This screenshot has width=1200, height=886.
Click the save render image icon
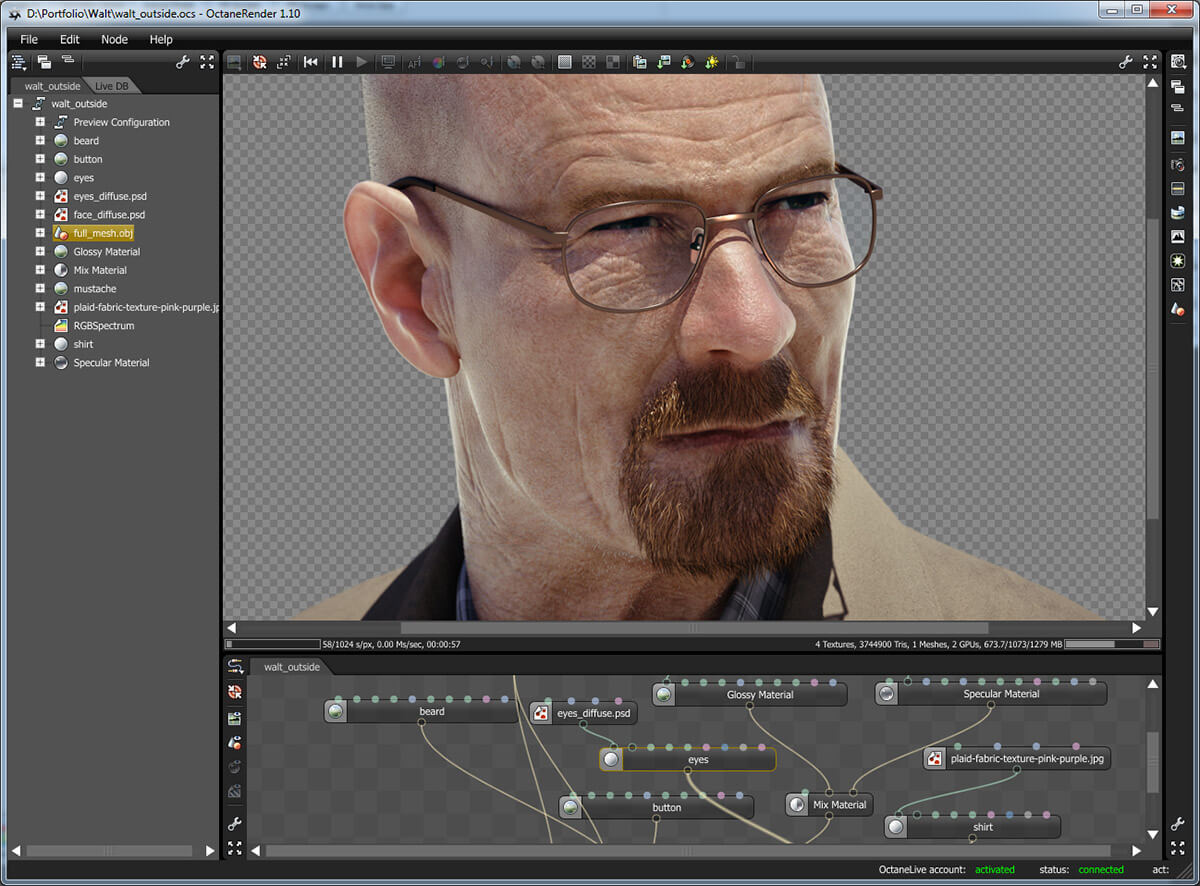(x=234, y=62)
